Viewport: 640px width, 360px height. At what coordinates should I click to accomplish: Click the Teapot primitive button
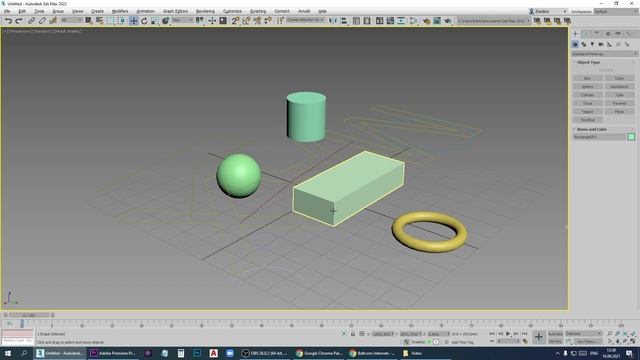(x=588, y=111)
